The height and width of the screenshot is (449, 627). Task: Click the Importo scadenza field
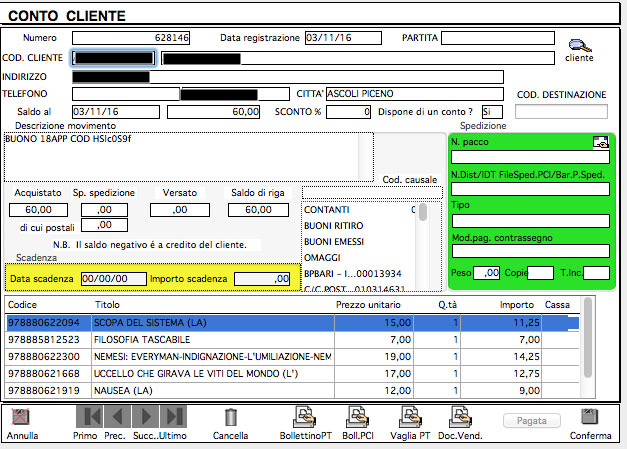click(x=262, y=279)
